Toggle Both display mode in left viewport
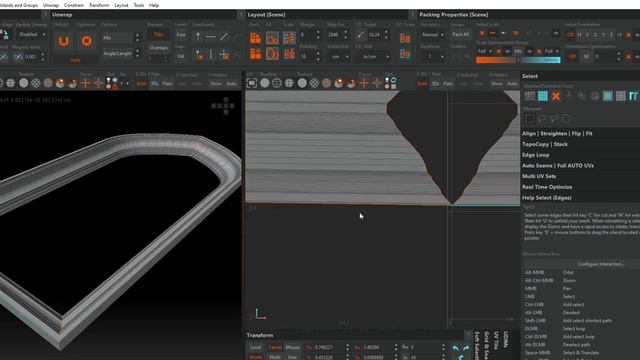 pyautogui.click(x=142, y=84)
